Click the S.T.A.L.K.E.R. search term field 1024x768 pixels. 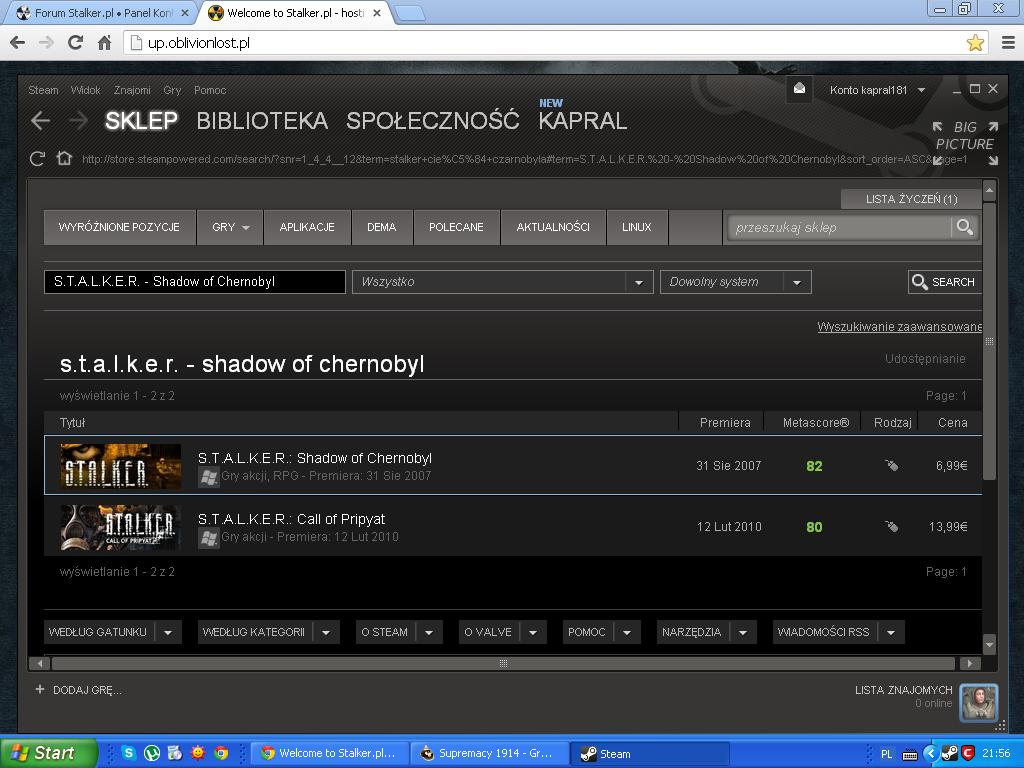195,282
